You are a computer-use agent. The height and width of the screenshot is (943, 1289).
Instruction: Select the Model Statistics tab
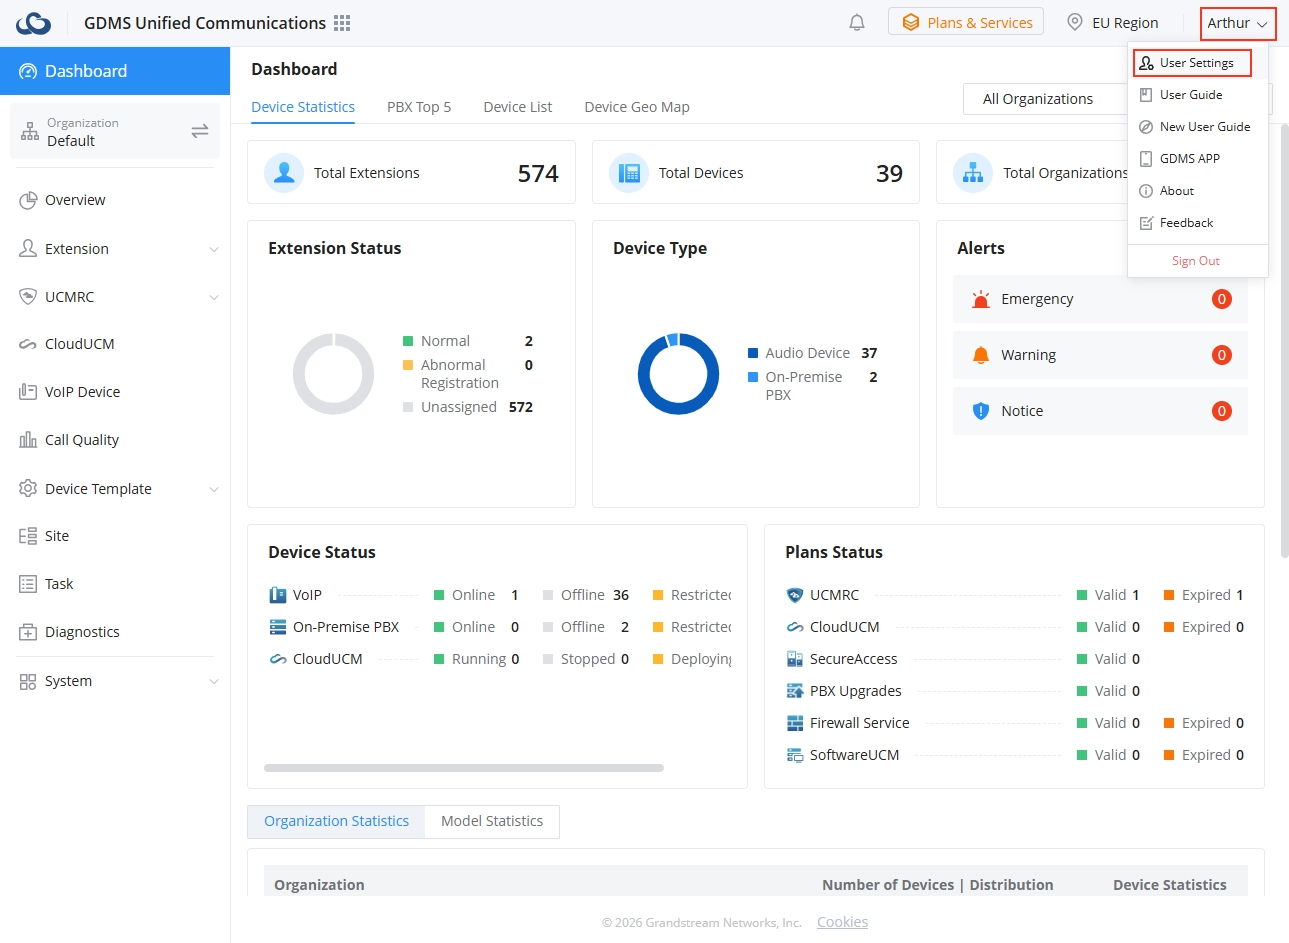pos(492,821)
